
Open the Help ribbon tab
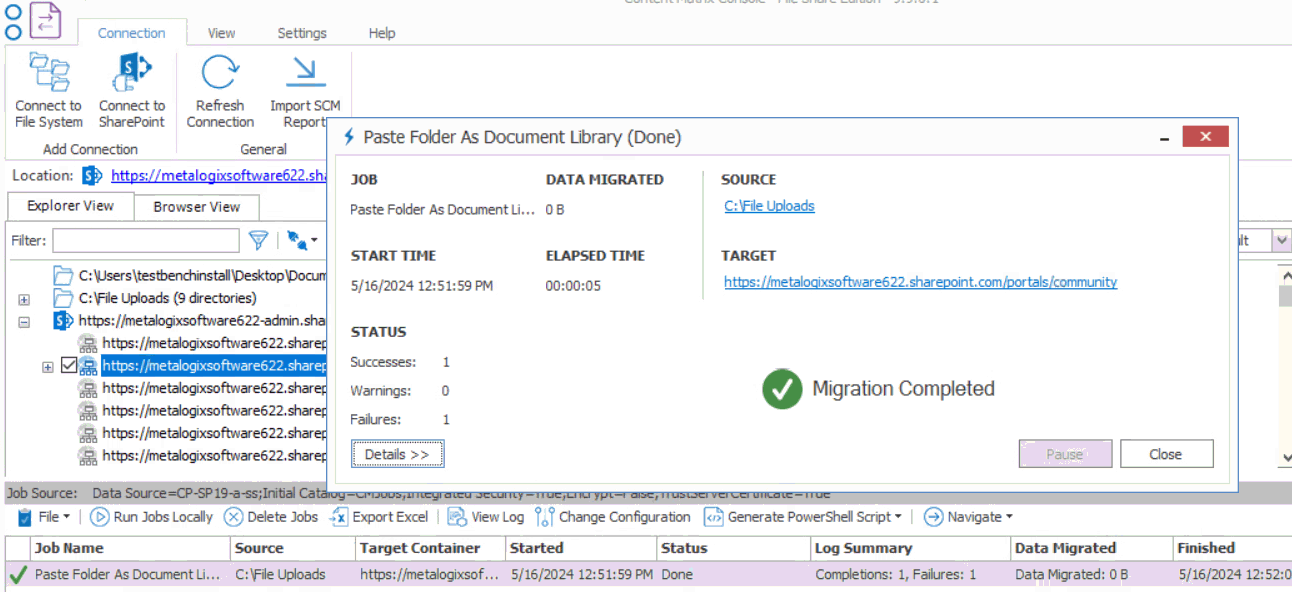[382, 33]
